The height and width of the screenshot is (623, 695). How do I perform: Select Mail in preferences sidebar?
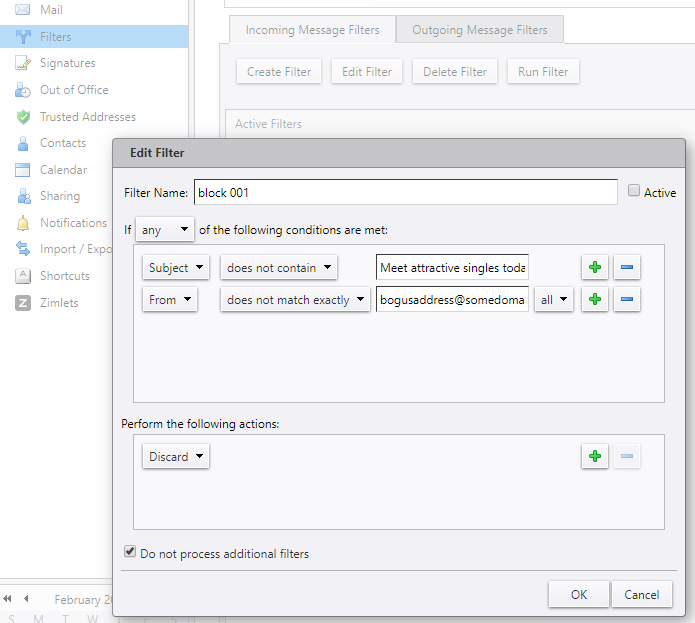pyautogui.click(x=51, y=10)
